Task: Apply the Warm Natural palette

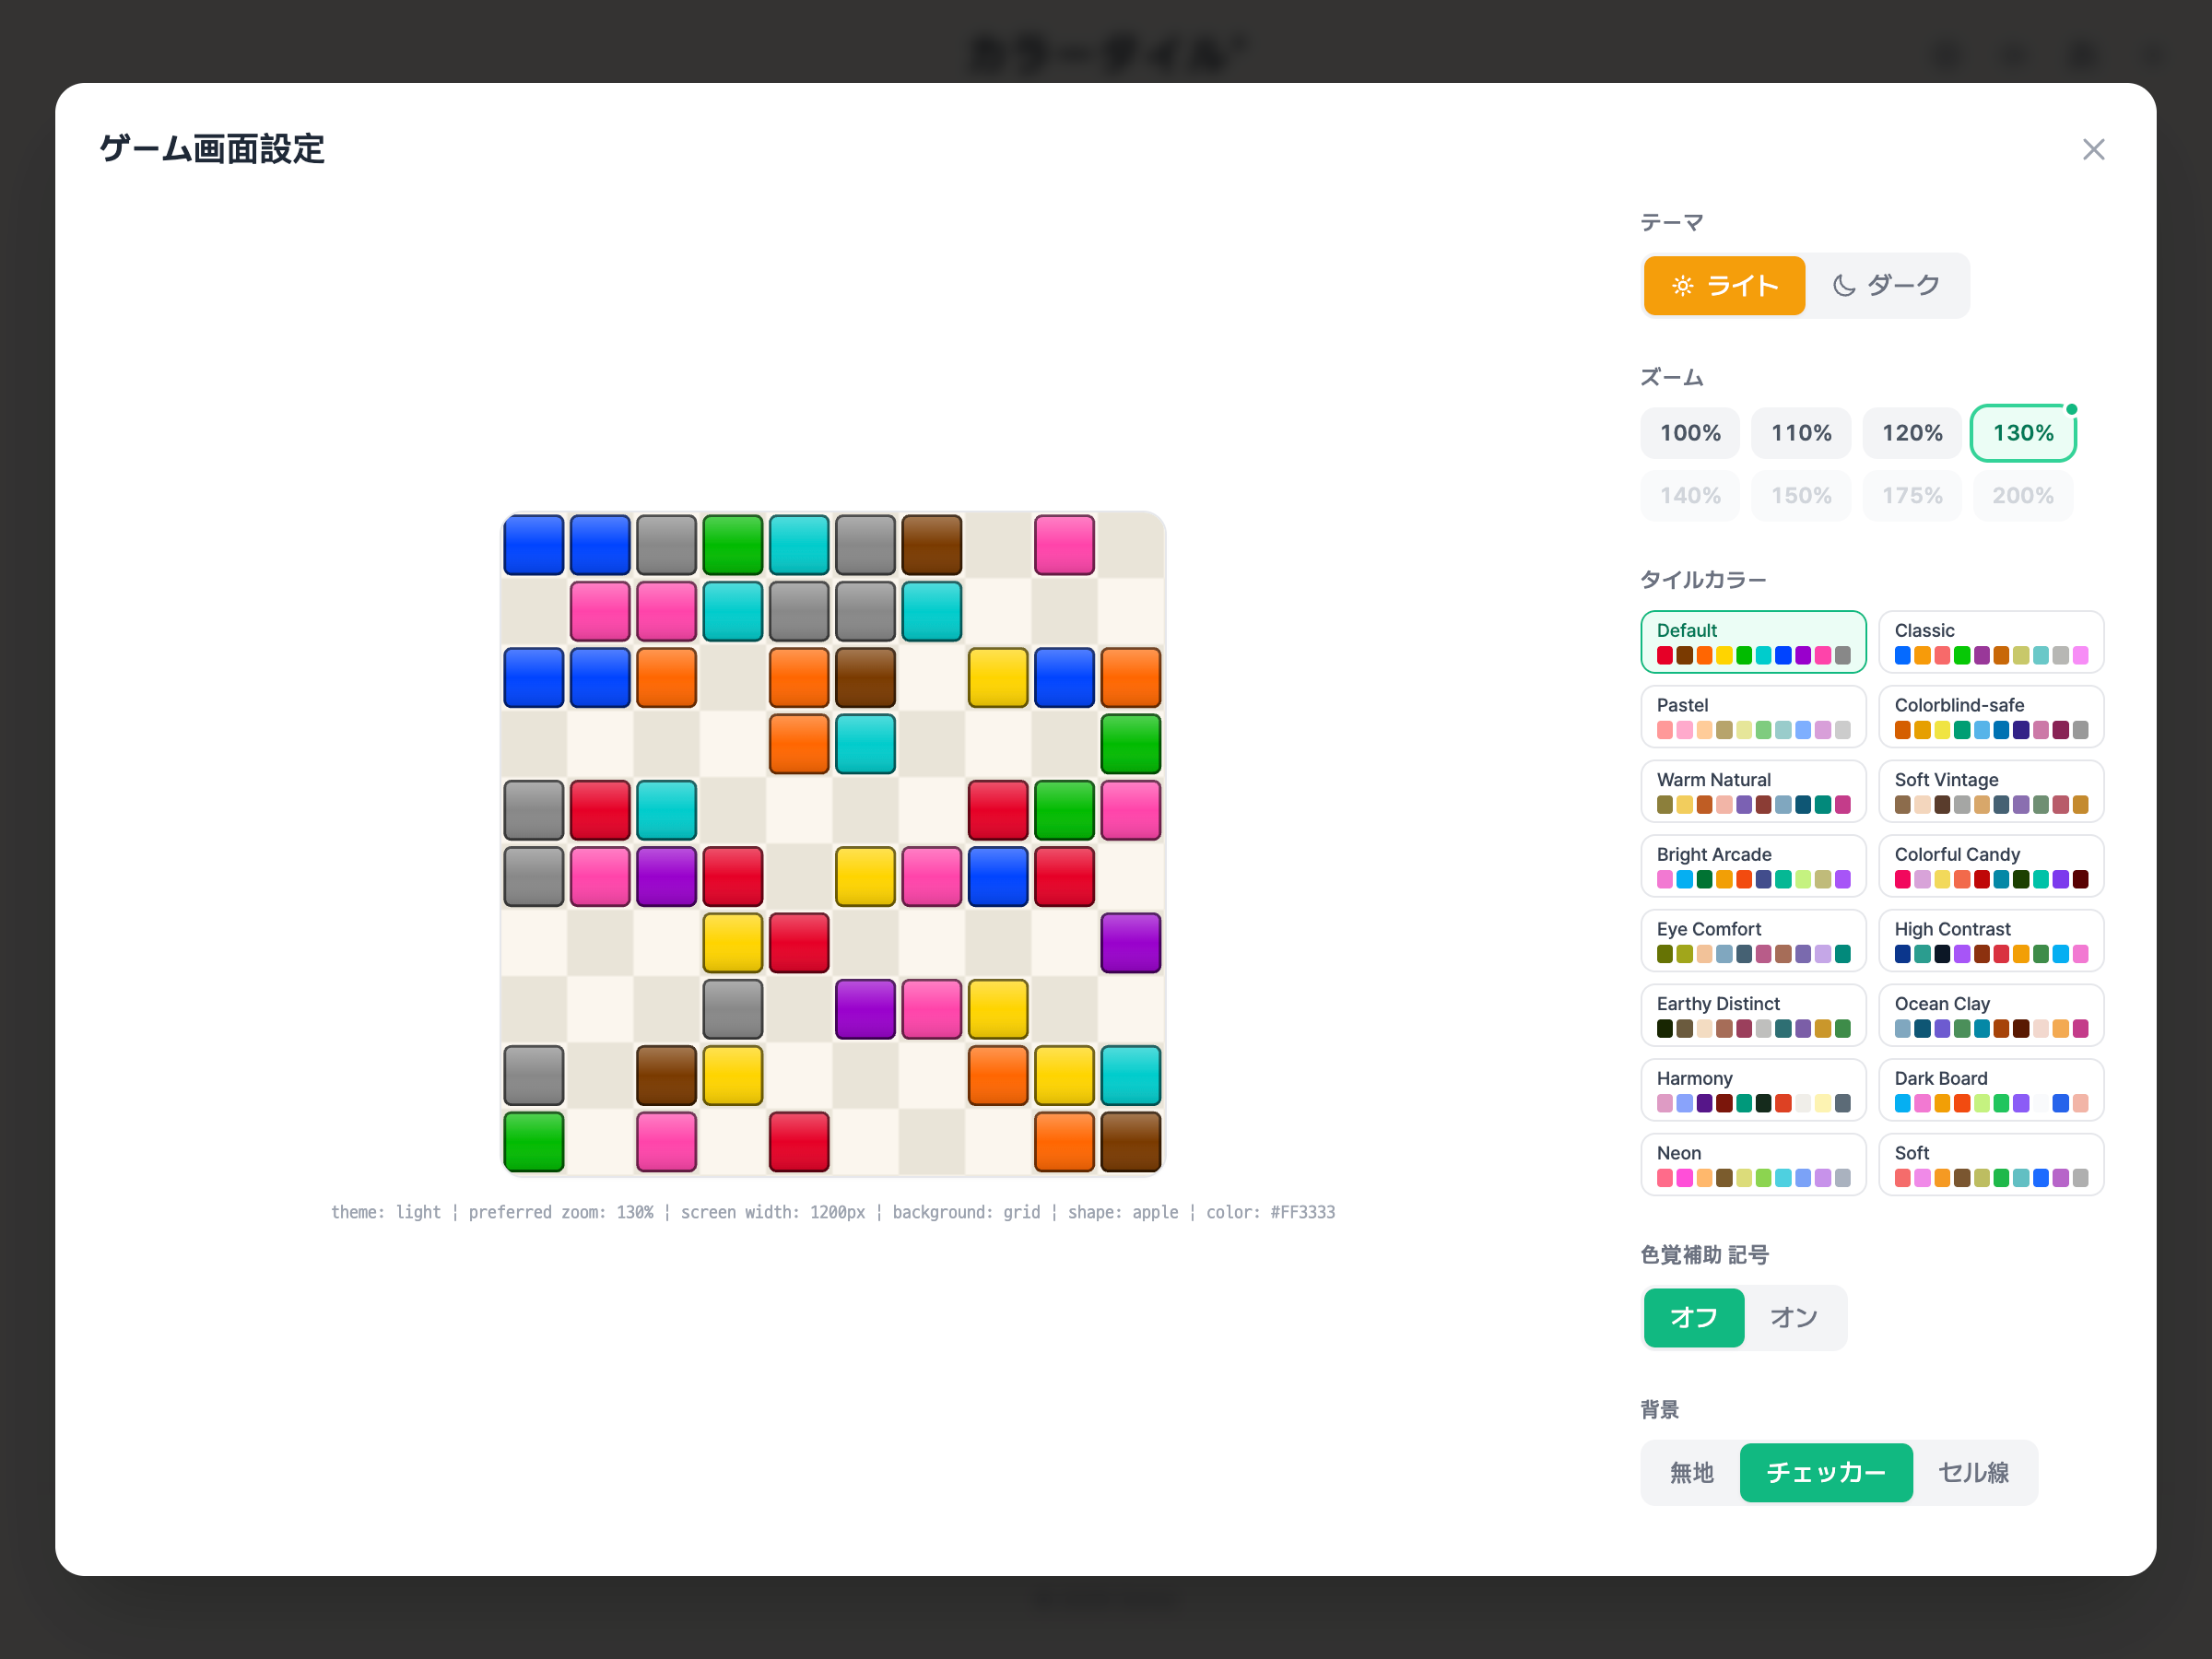Action: (1753, 791)
